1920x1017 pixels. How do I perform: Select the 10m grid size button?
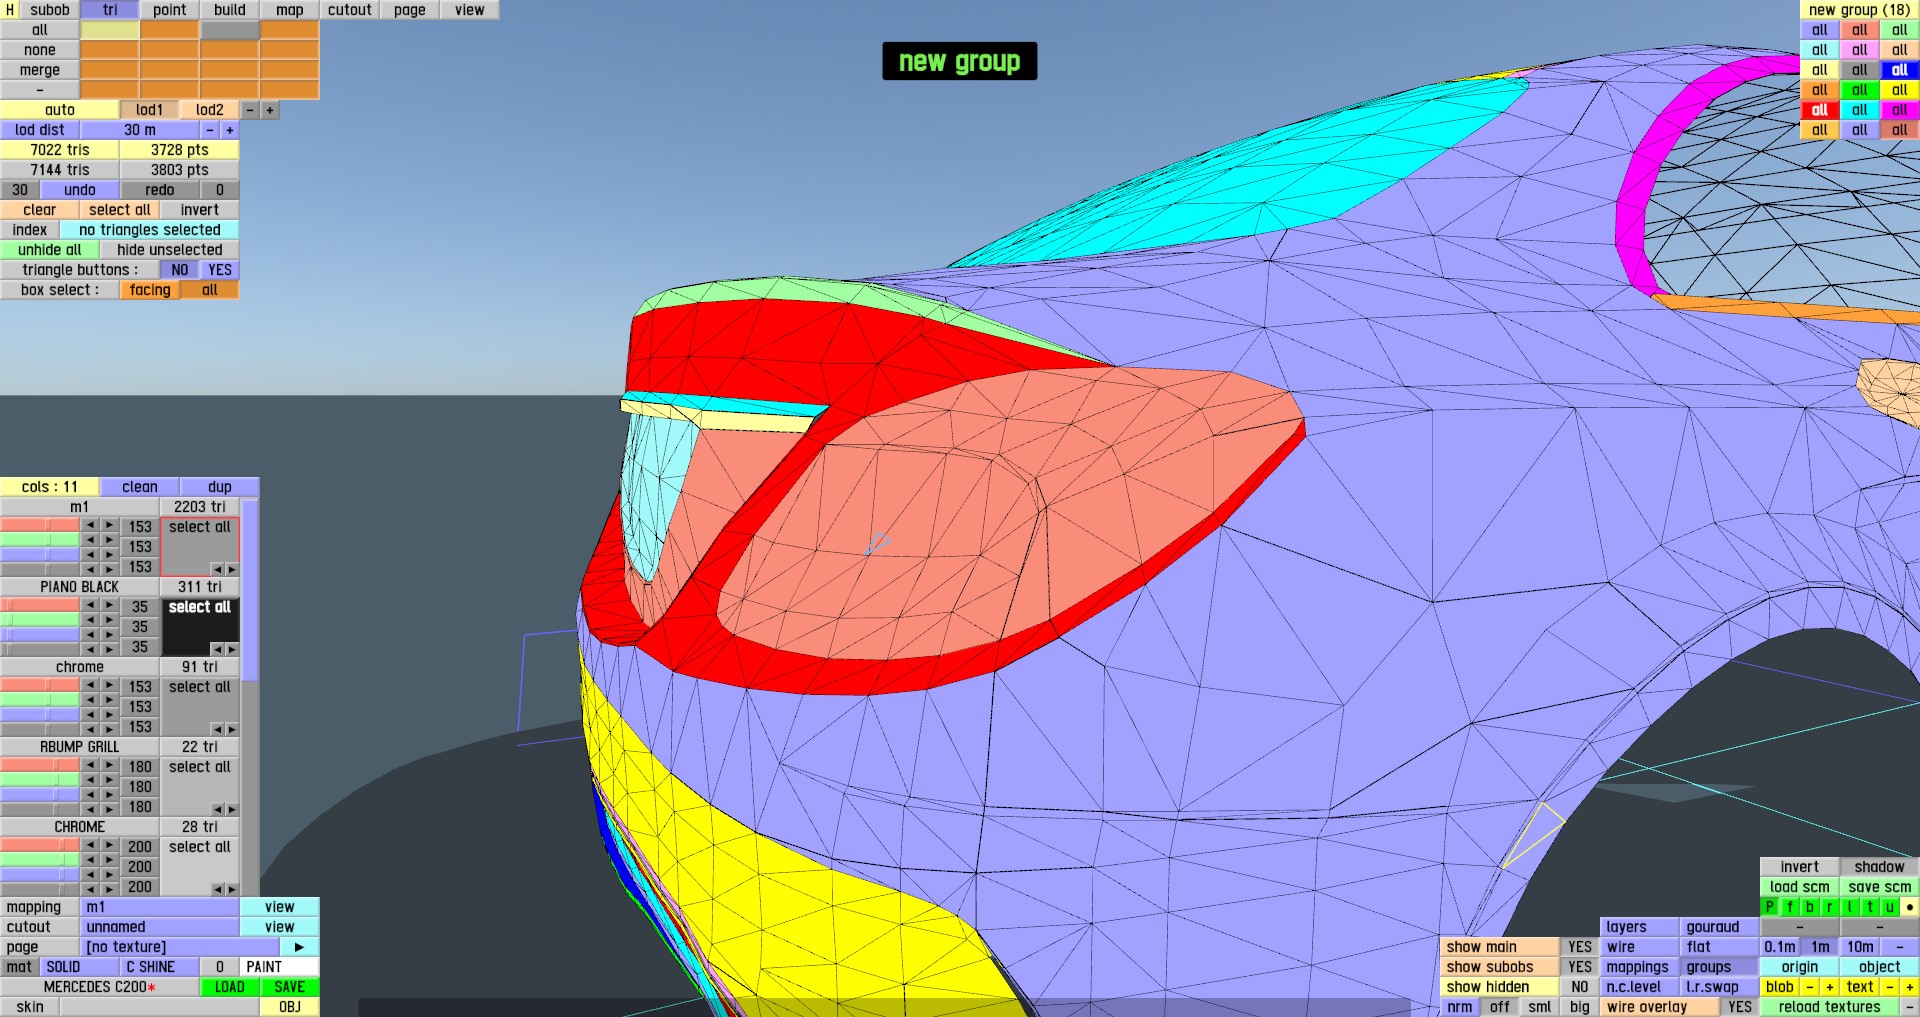(1860, 947)
